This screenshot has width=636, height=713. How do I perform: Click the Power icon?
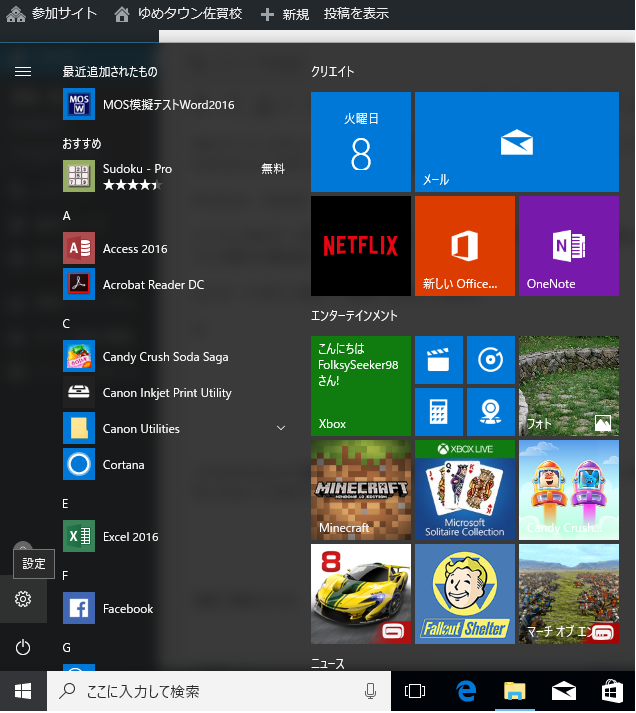[x=23, y=648]
